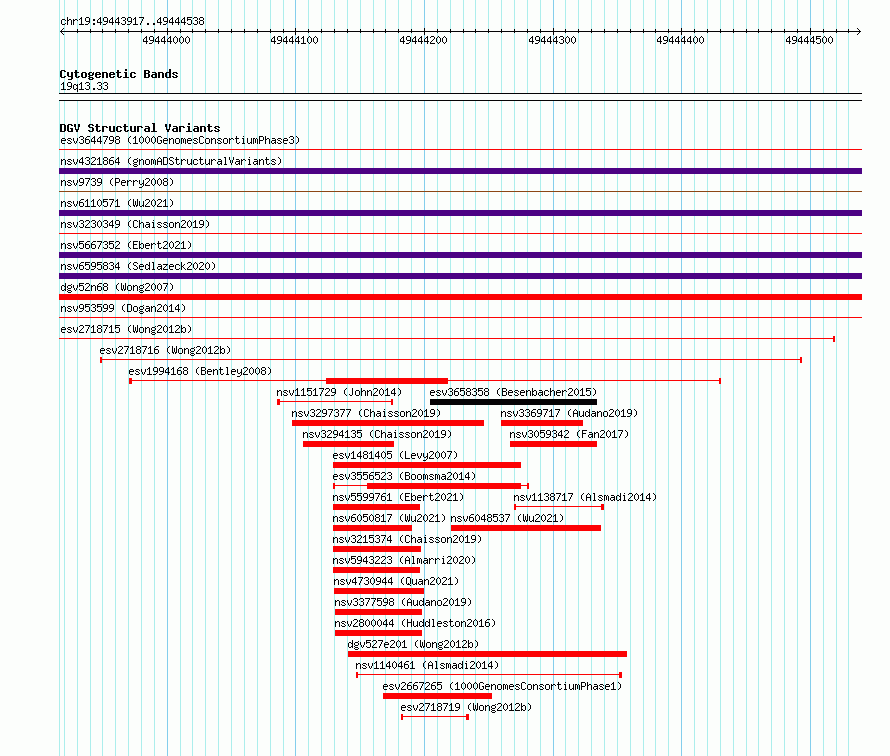Click the red bar under nsv3059342
This screenshot has width=890, height=756.
(553, 444)
